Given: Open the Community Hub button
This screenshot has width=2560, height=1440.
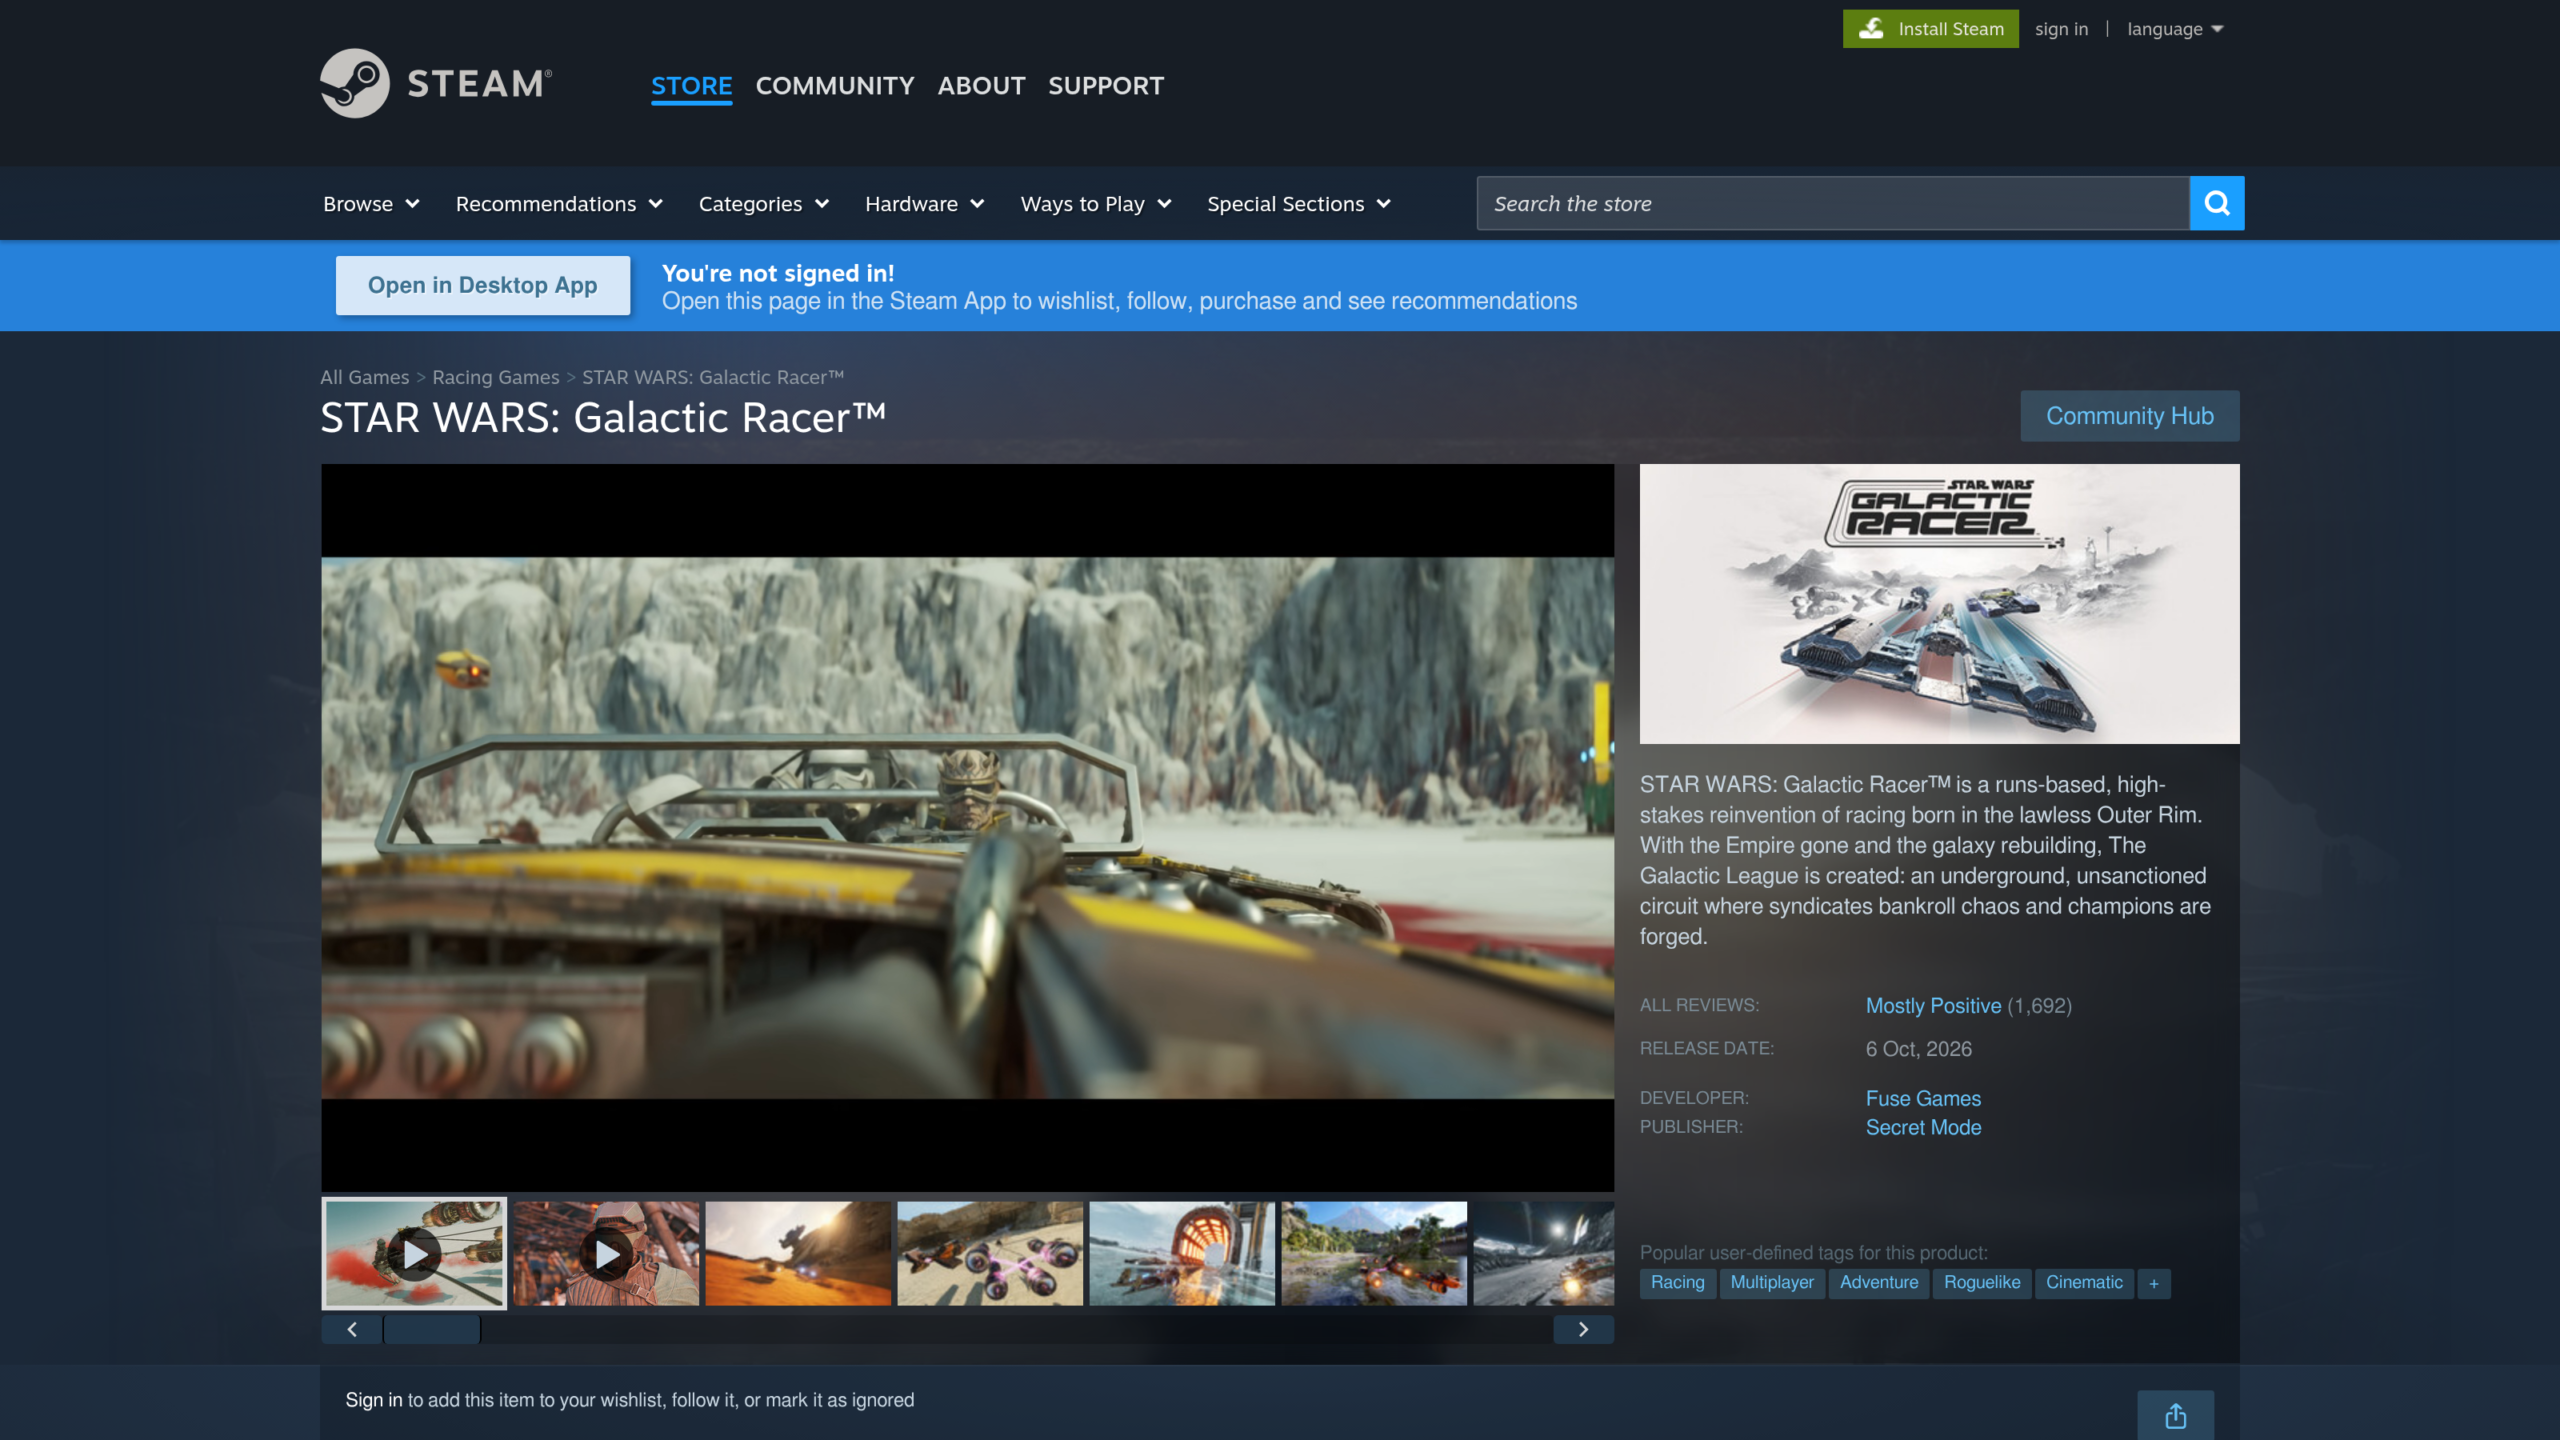Looking at the screenshot, I should [x=2129, y=416].
